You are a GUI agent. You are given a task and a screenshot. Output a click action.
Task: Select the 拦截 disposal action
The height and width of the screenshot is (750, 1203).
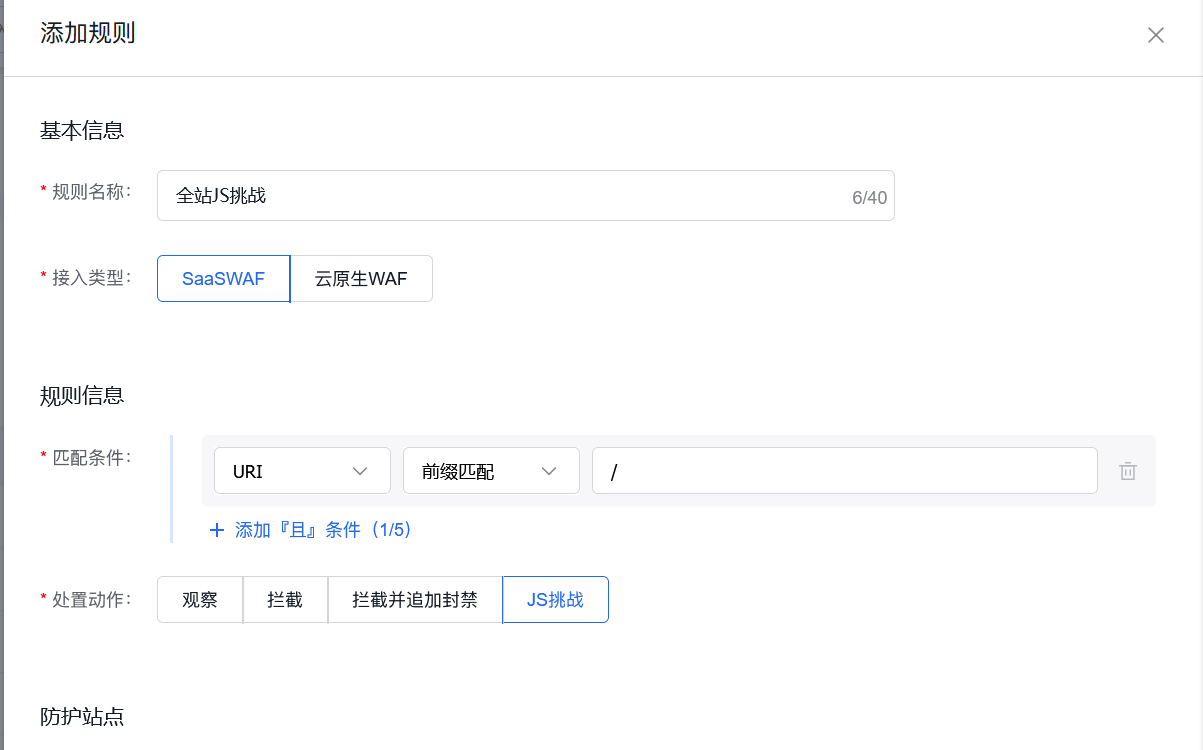[x=285, y=599]
